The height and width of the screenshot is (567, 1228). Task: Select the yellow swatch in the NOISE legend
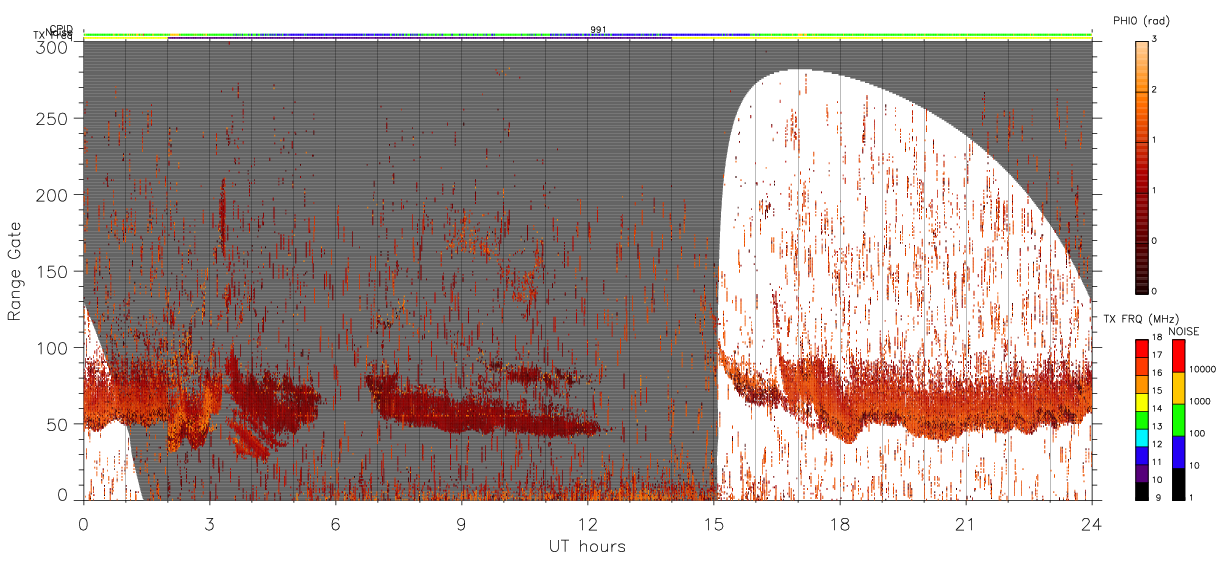pyautogui.click(x=1178, y=388)
